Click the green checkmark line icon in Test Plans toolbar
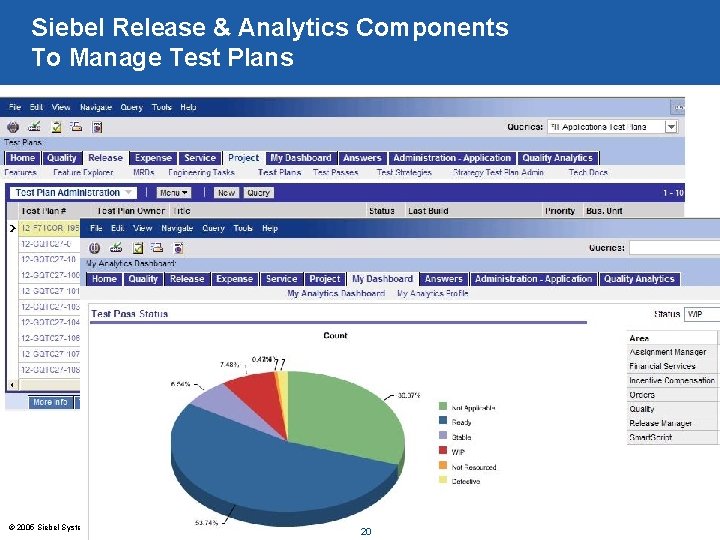720x540 pixels. pos(34,126)
